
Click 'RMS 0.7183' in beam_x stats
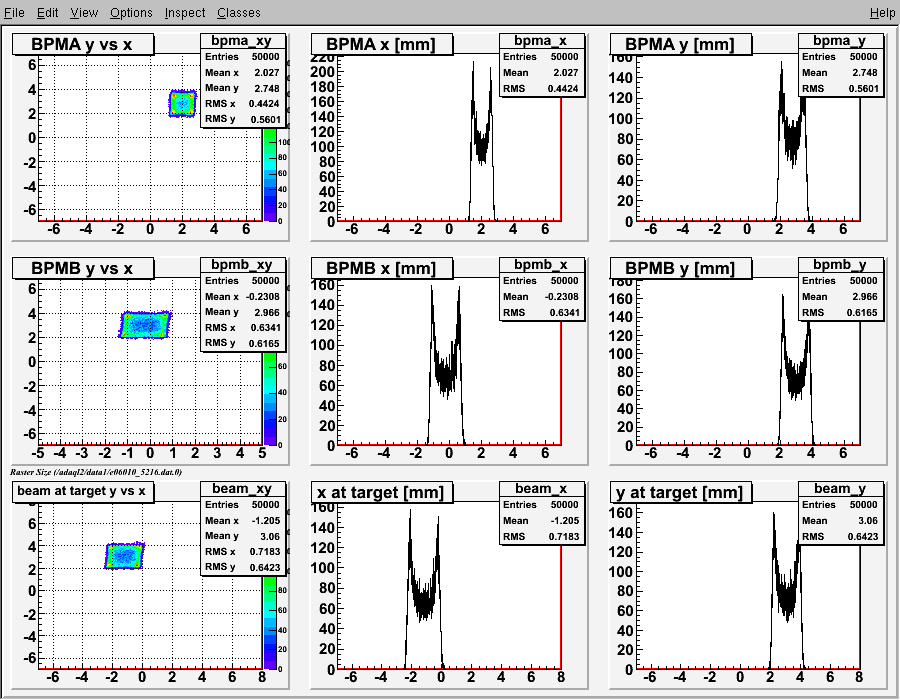[541, 536]
